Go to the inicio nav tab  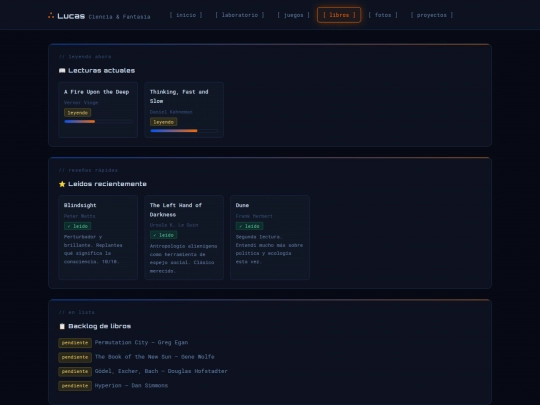186,15
